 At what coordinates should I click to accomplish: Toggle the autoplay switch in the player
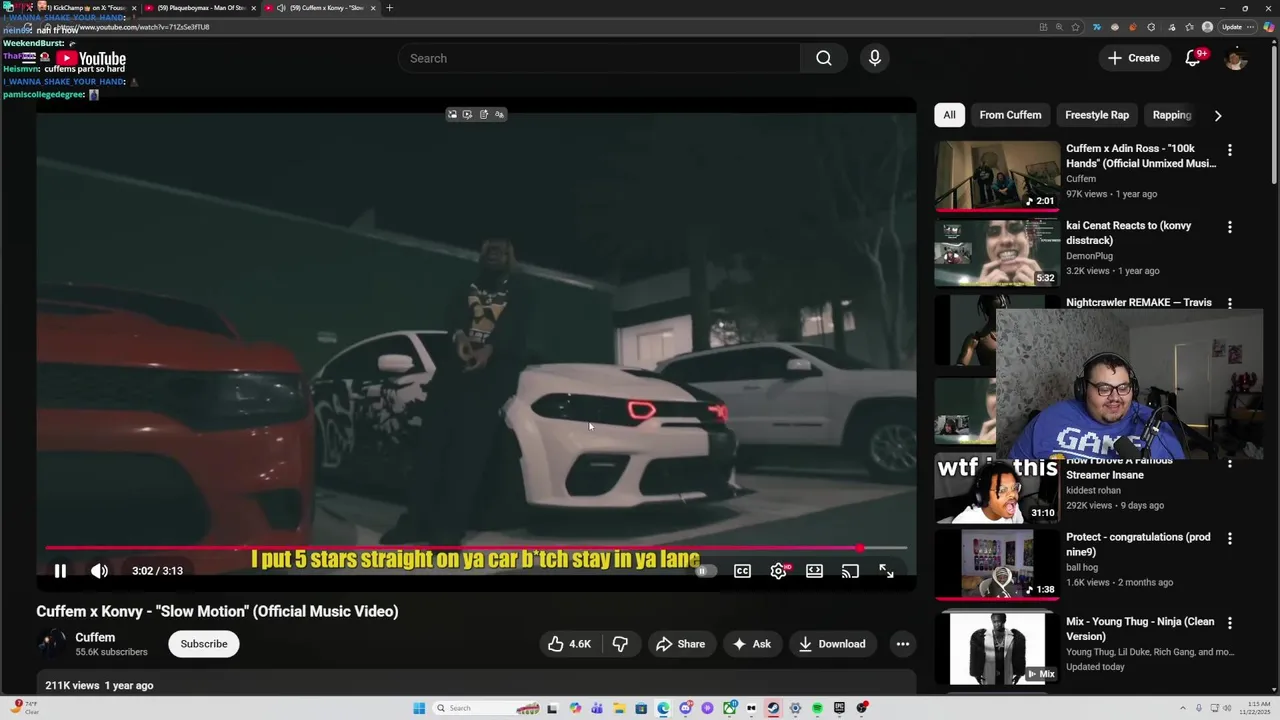coord(706,571)
